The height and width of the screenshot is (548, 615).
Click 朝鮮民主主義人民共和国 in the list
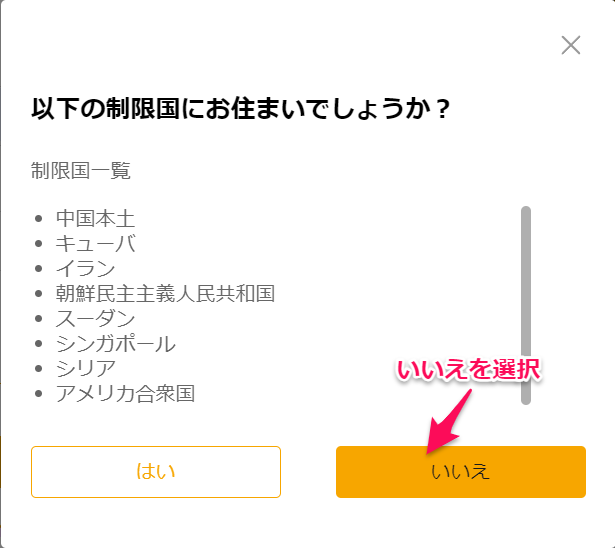[165, 293]
